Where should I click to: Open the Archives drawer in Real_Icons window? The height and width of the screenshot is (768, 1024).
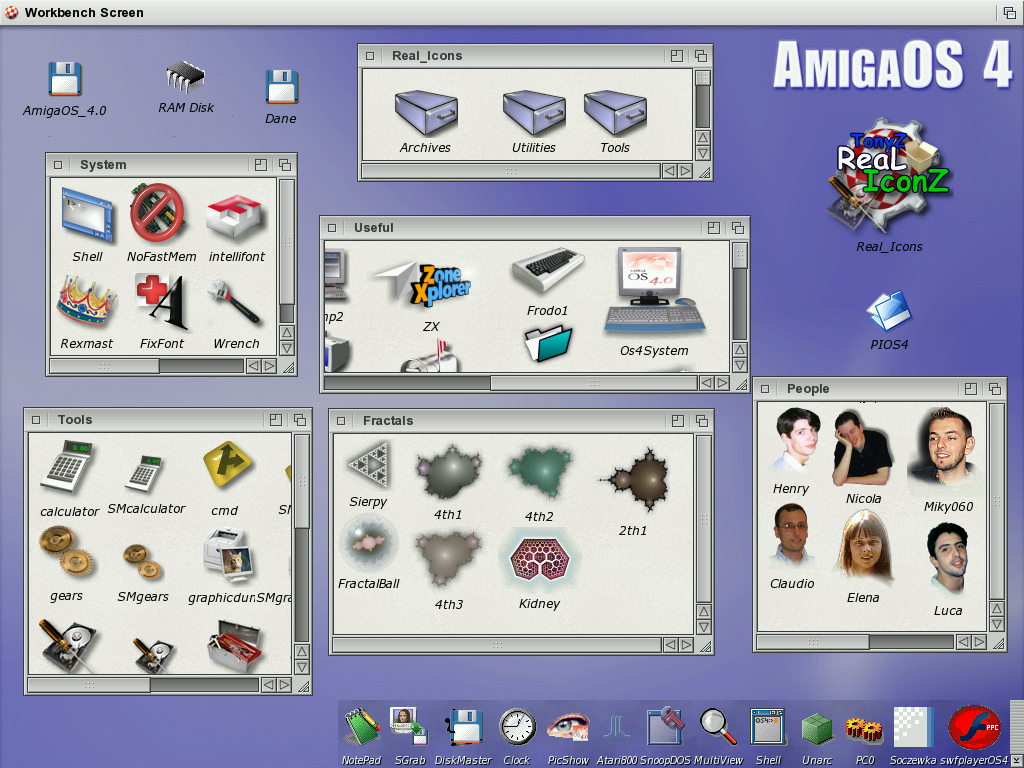tap(426, 113)
